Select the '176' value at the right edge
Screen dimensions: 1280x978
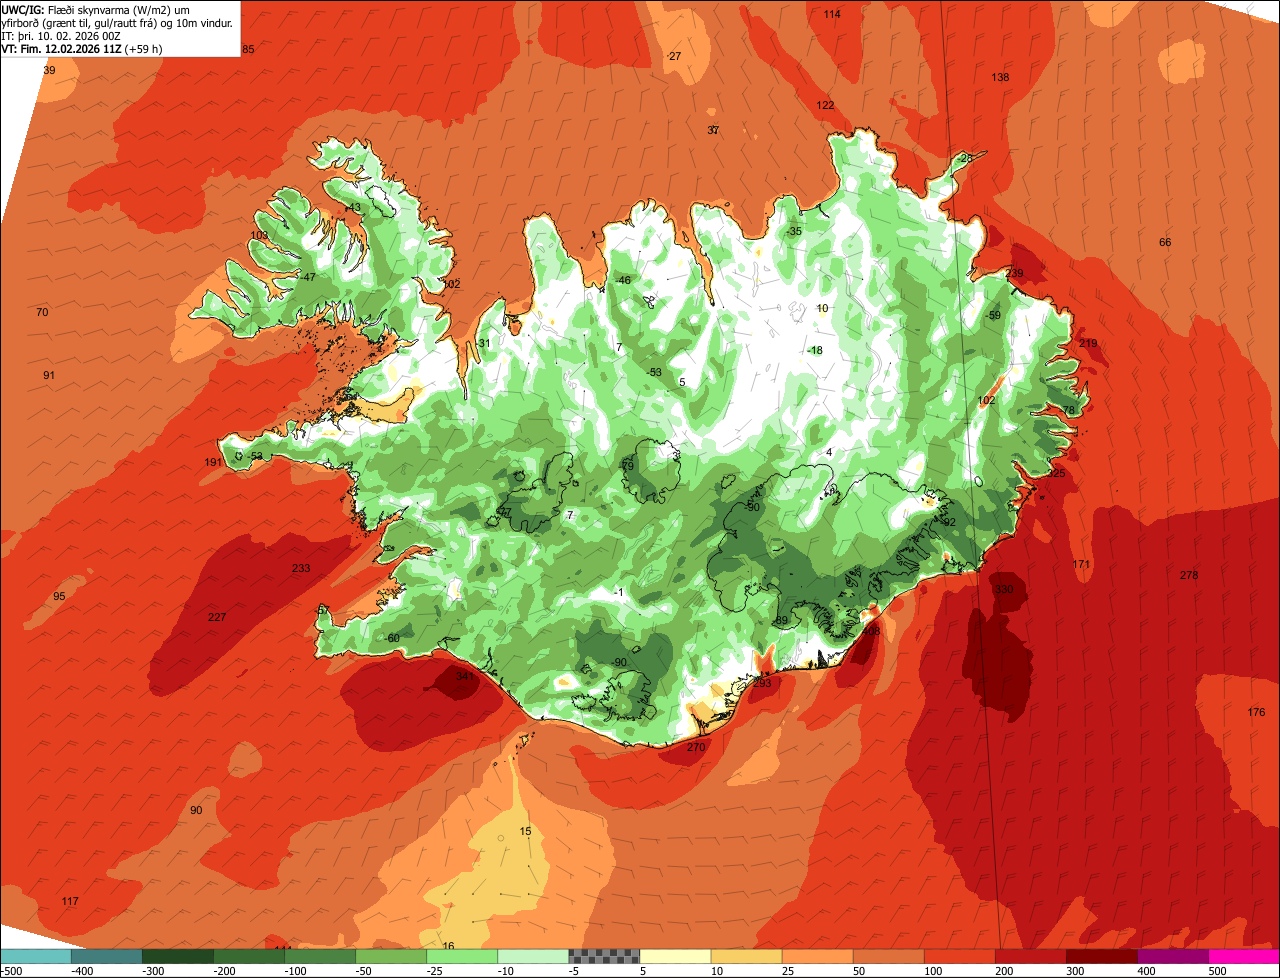click(1257, 712)
